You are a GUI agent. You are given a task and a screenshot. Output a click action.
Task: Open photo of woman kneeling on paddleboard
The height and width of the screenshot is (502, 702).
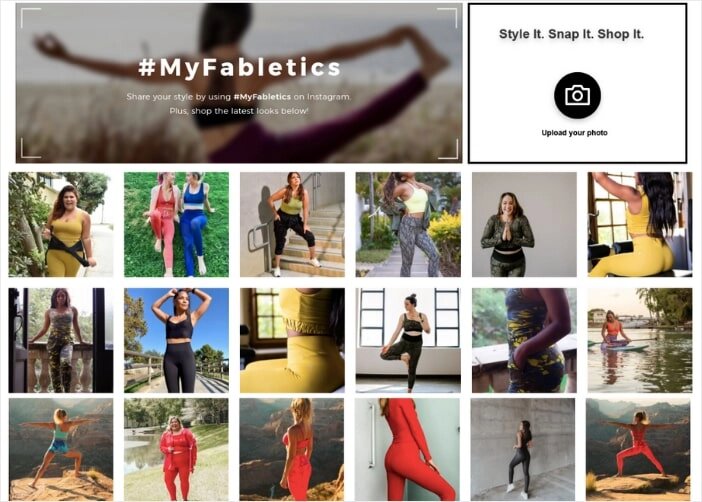[640, 340]
